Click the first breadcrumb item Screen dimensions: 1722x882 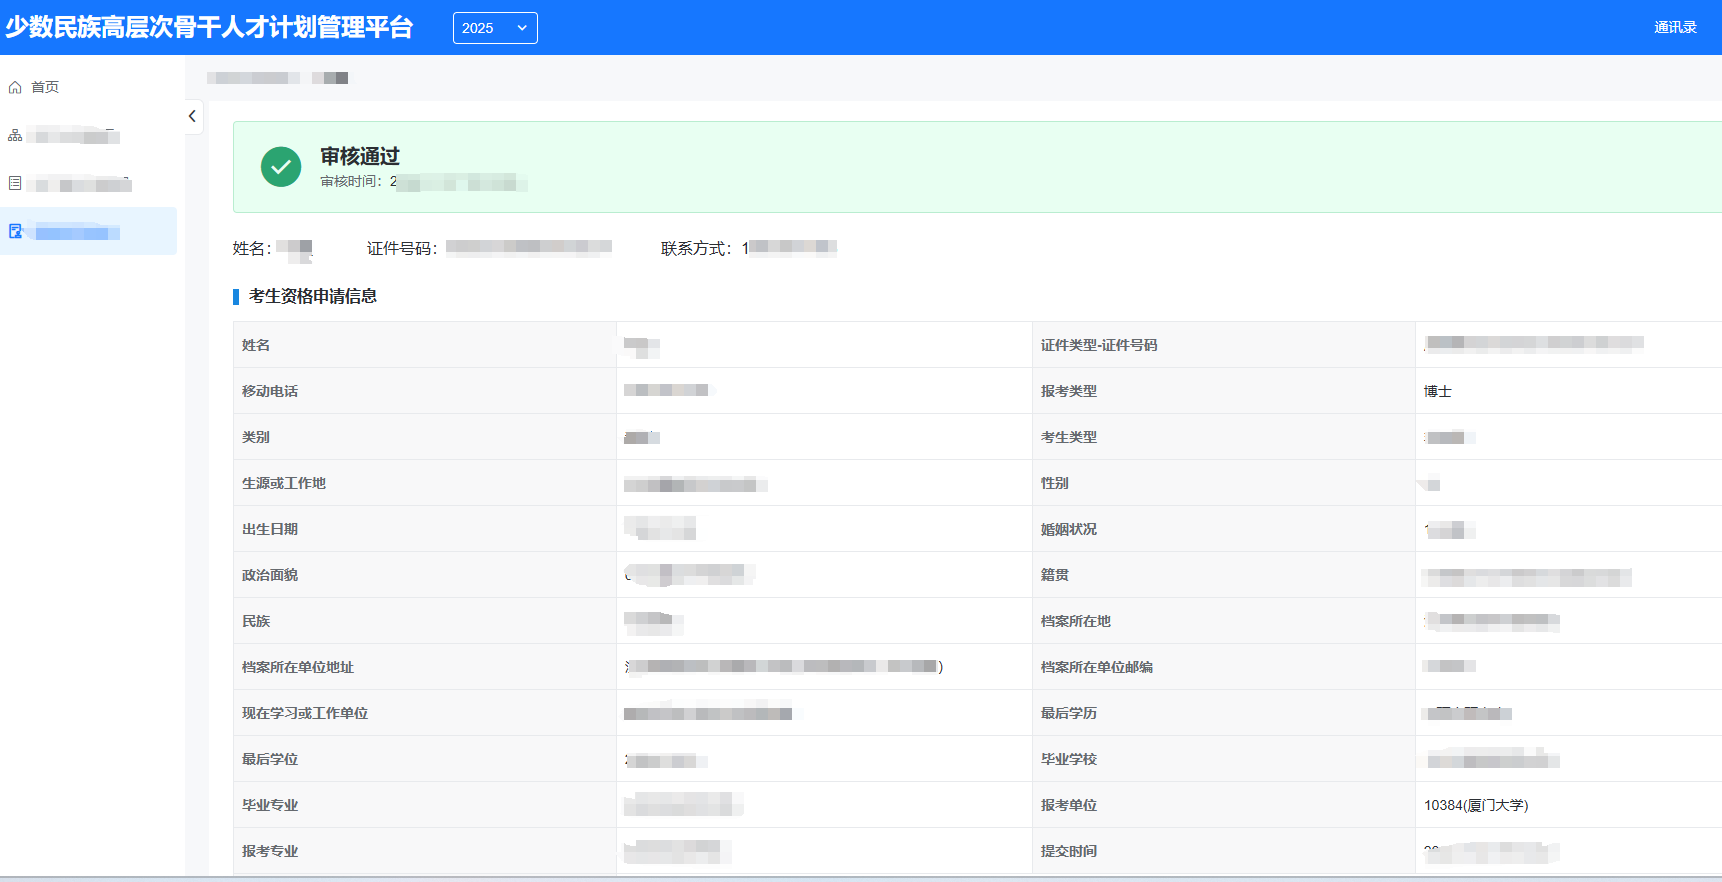[252, 78]
